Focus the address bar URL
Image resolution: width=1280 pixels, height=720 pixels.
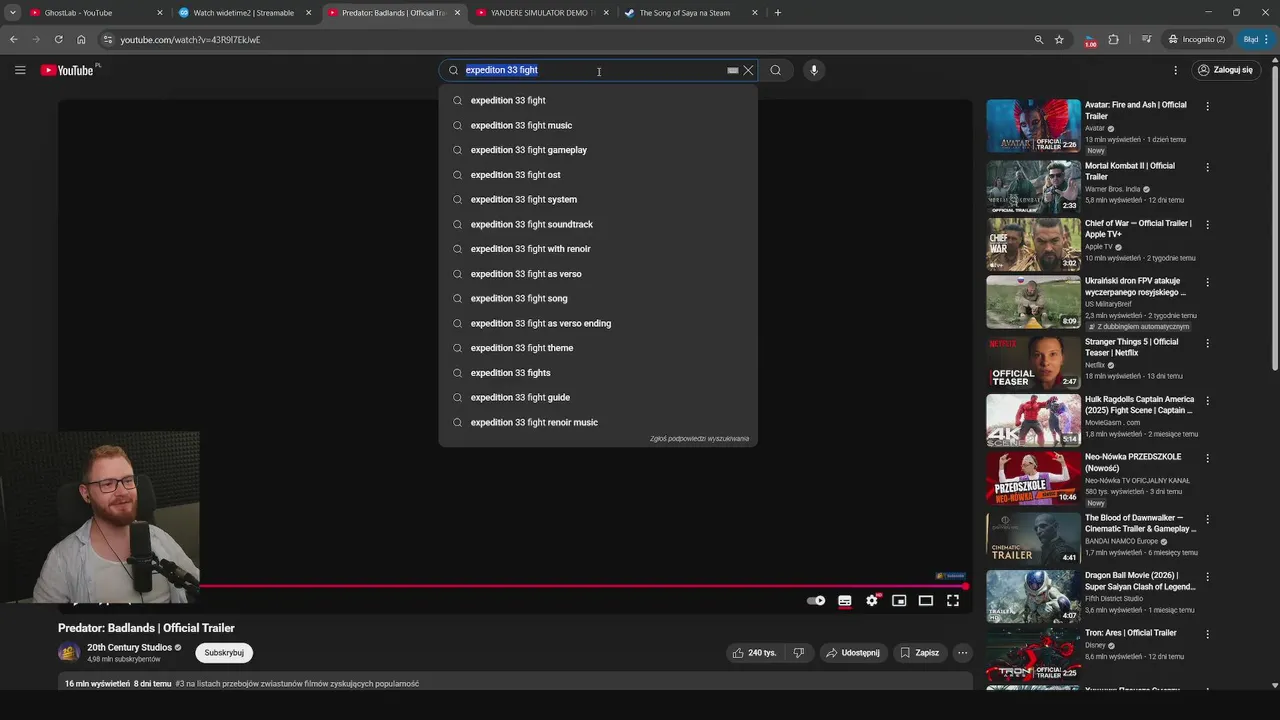190,40
